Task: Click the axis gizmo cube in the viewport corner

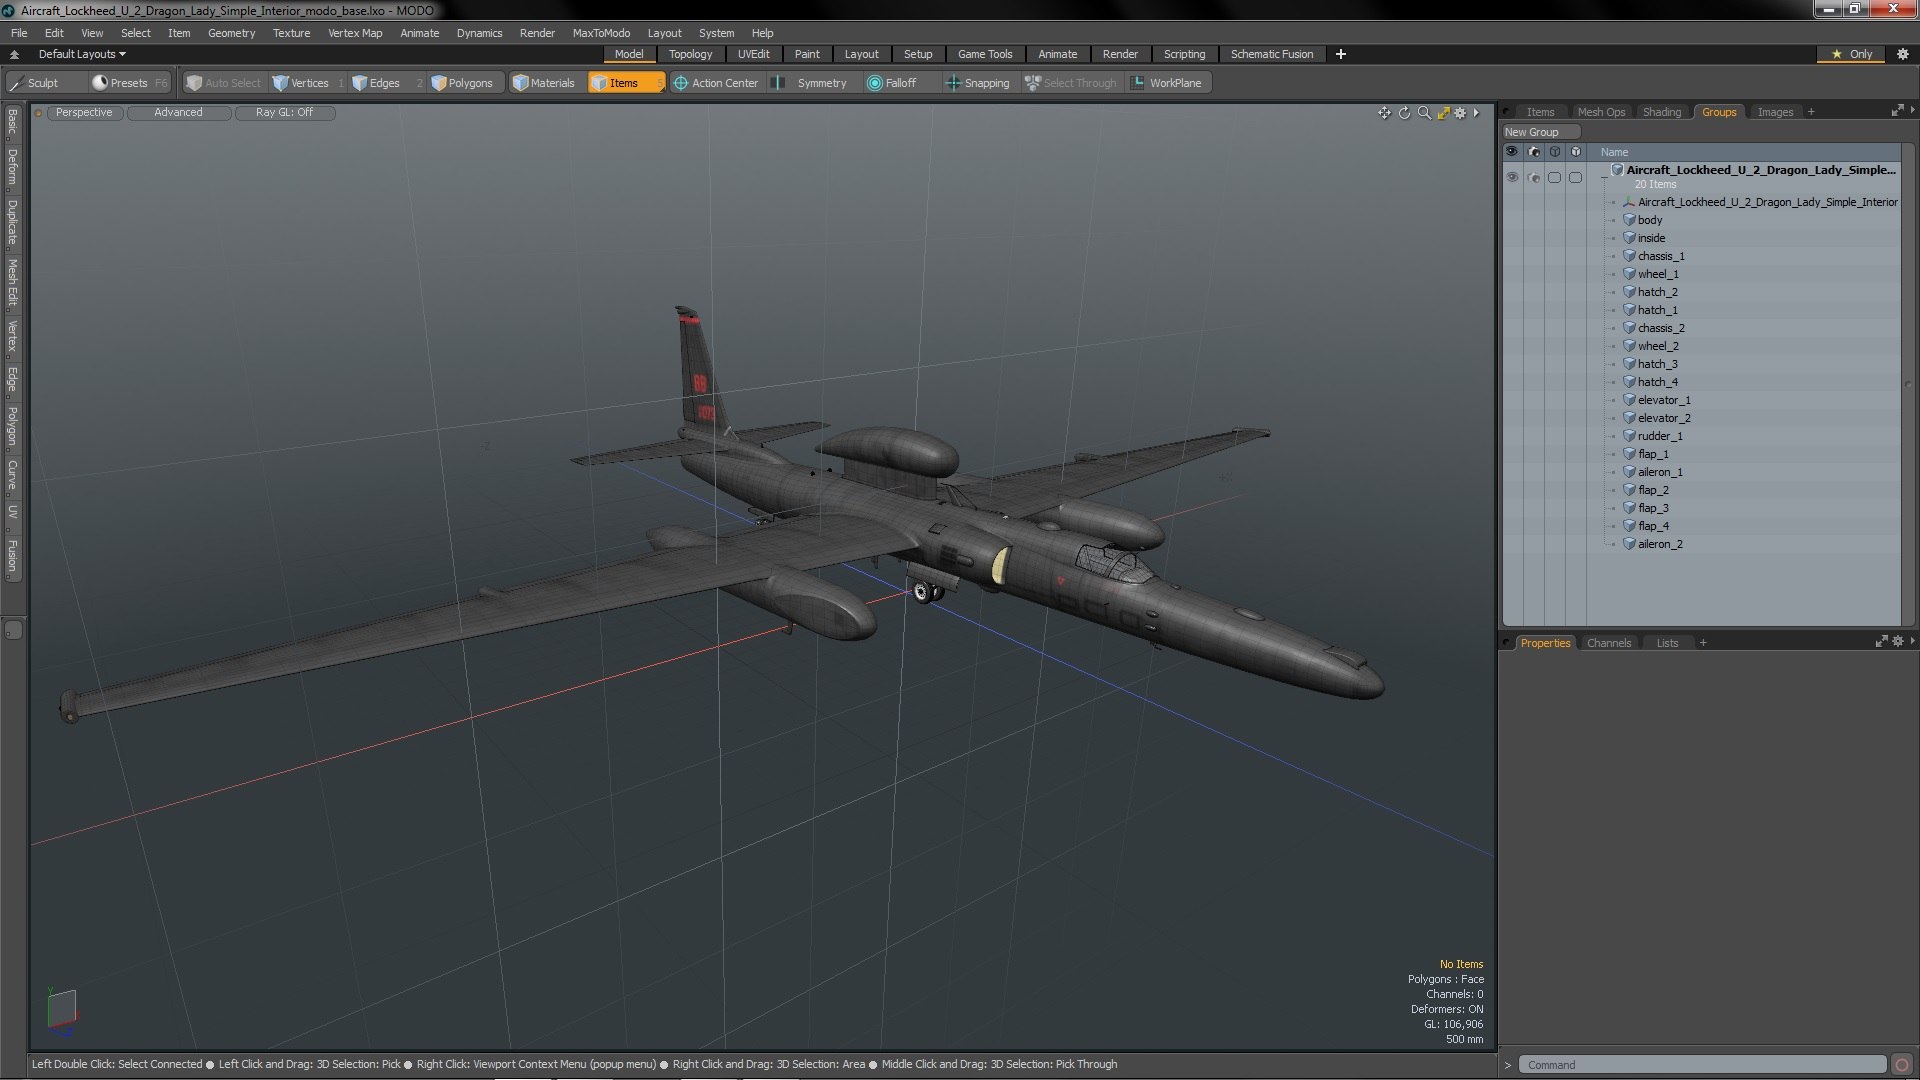Action: pyautogui.click(x=62, y=1010)
